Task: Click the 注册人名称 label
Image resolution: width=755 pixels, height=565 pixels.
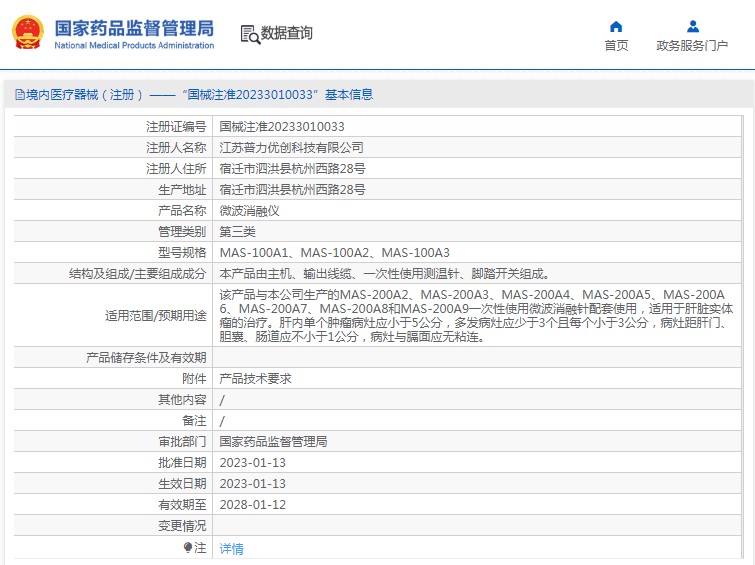Action: click(176, 147)
